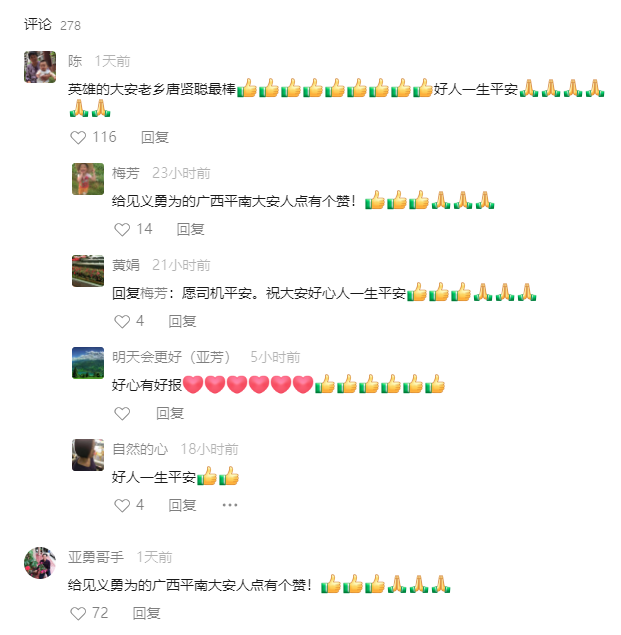Open 黄娟's flower avatar
This screenshot has height=635, width=621.
(88, 271)
